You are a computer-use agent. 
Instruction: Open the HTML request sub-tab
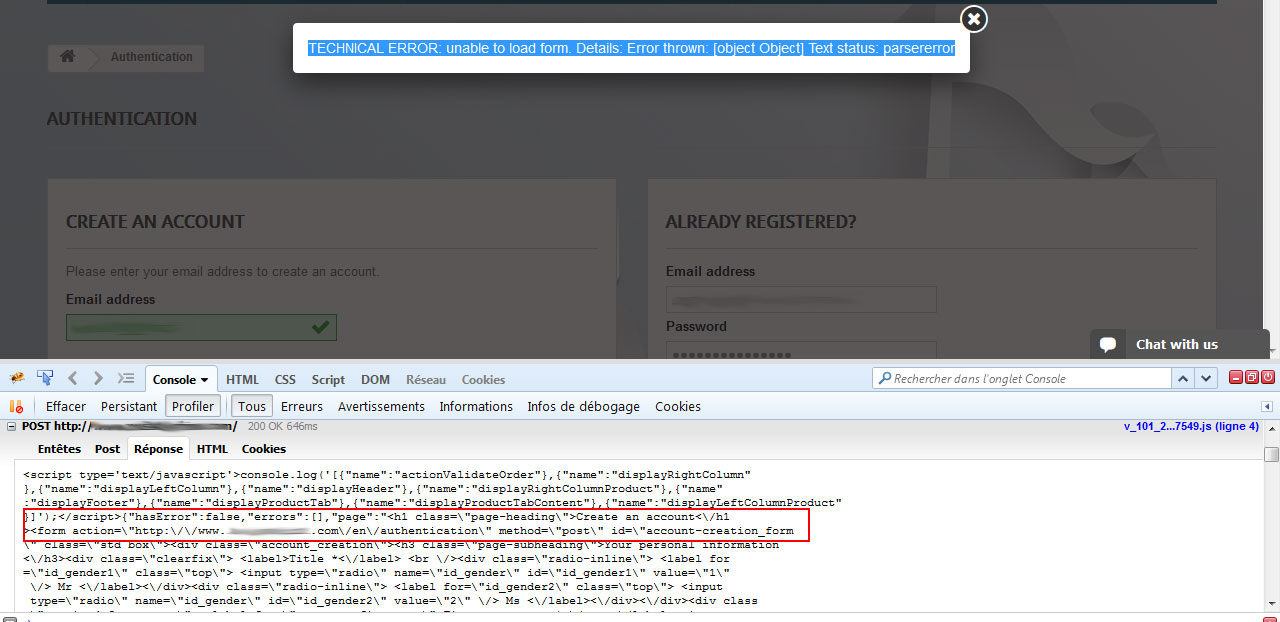212,449
